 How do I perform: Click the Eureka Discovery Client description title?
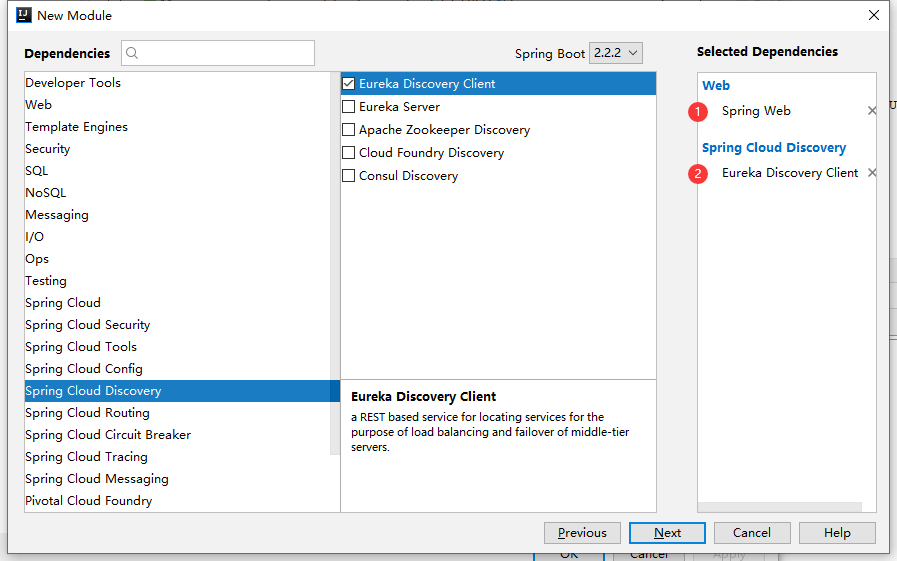click(x=423, y=396)
